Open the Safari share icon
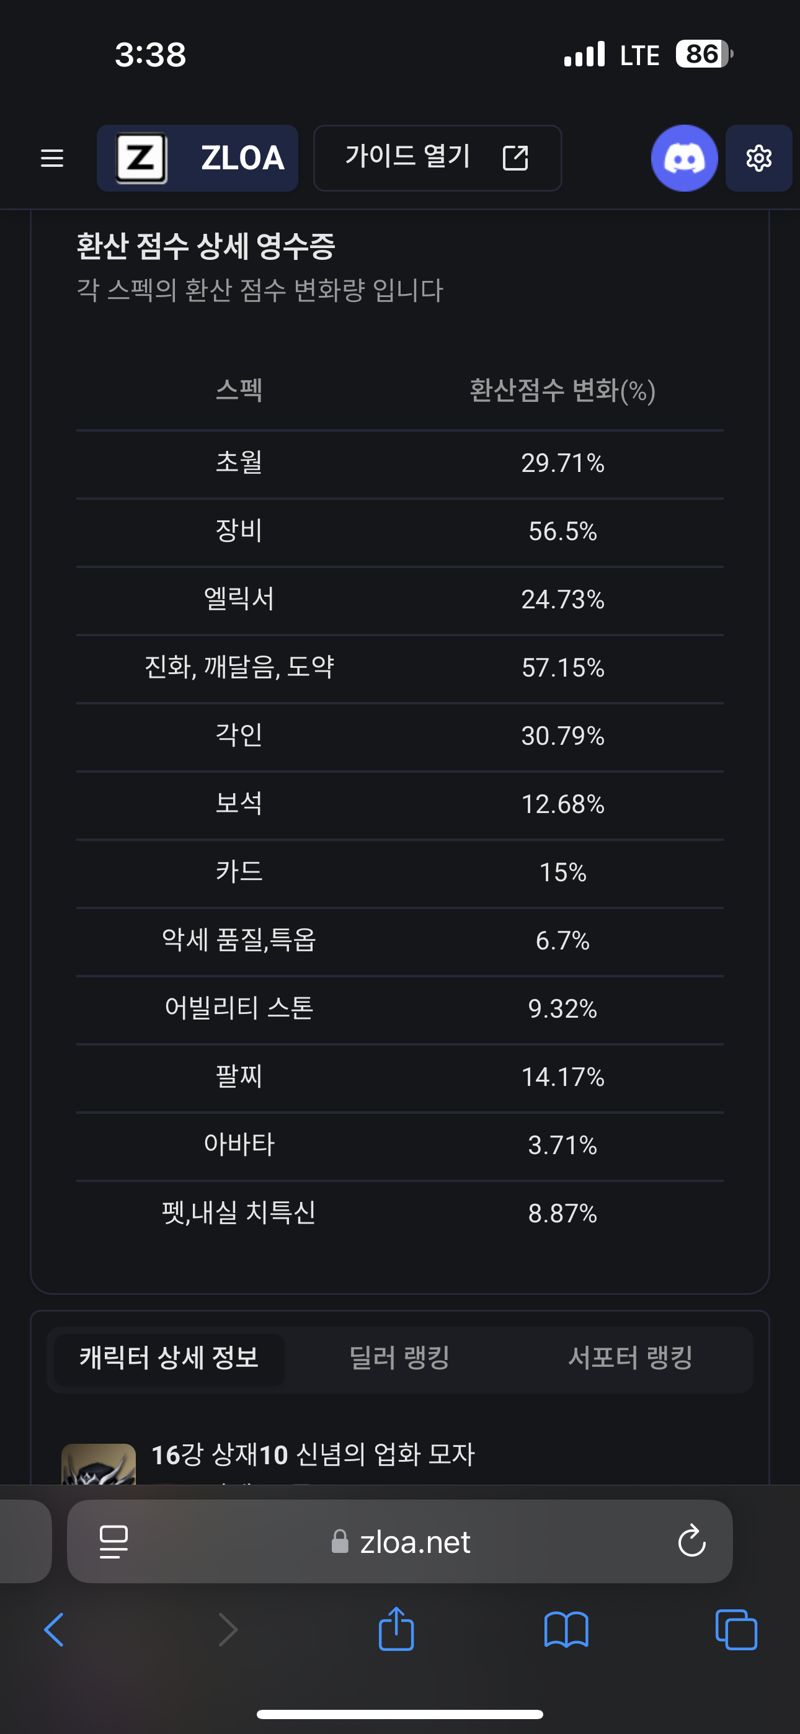Viewport: 800px width, 1734px height. pos(396,1629)
